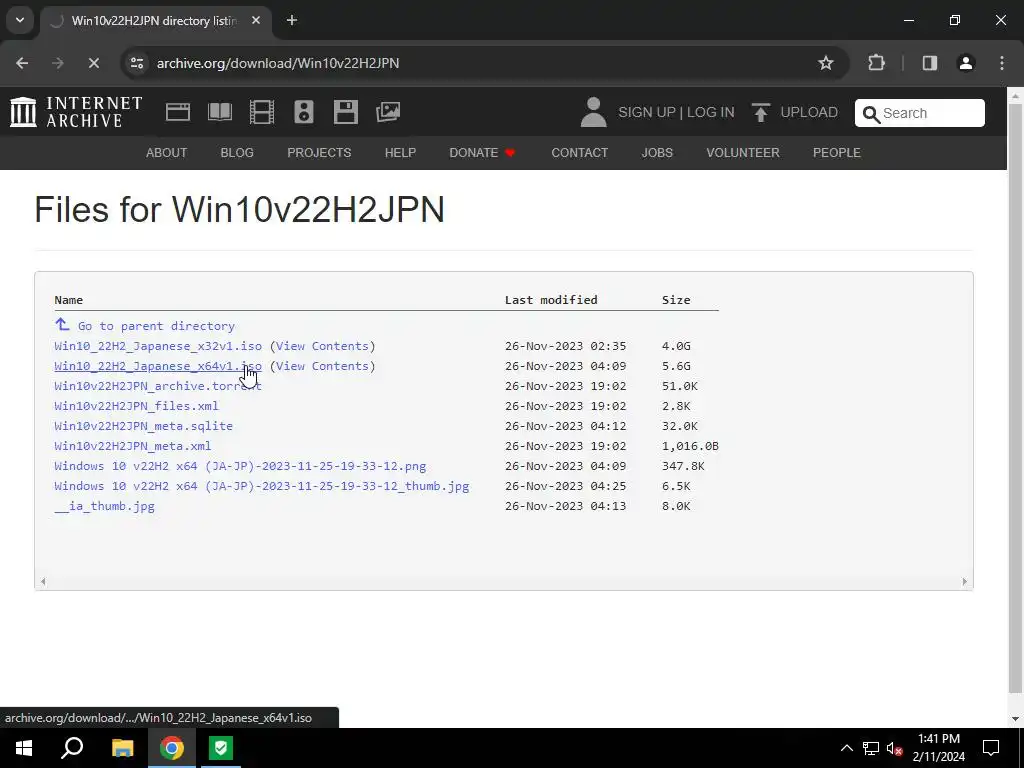Download Win10_22H2_Japanese_x64v1.iso
The width and height of the screenshot is (1024, 768).
[x=158, y=366]
